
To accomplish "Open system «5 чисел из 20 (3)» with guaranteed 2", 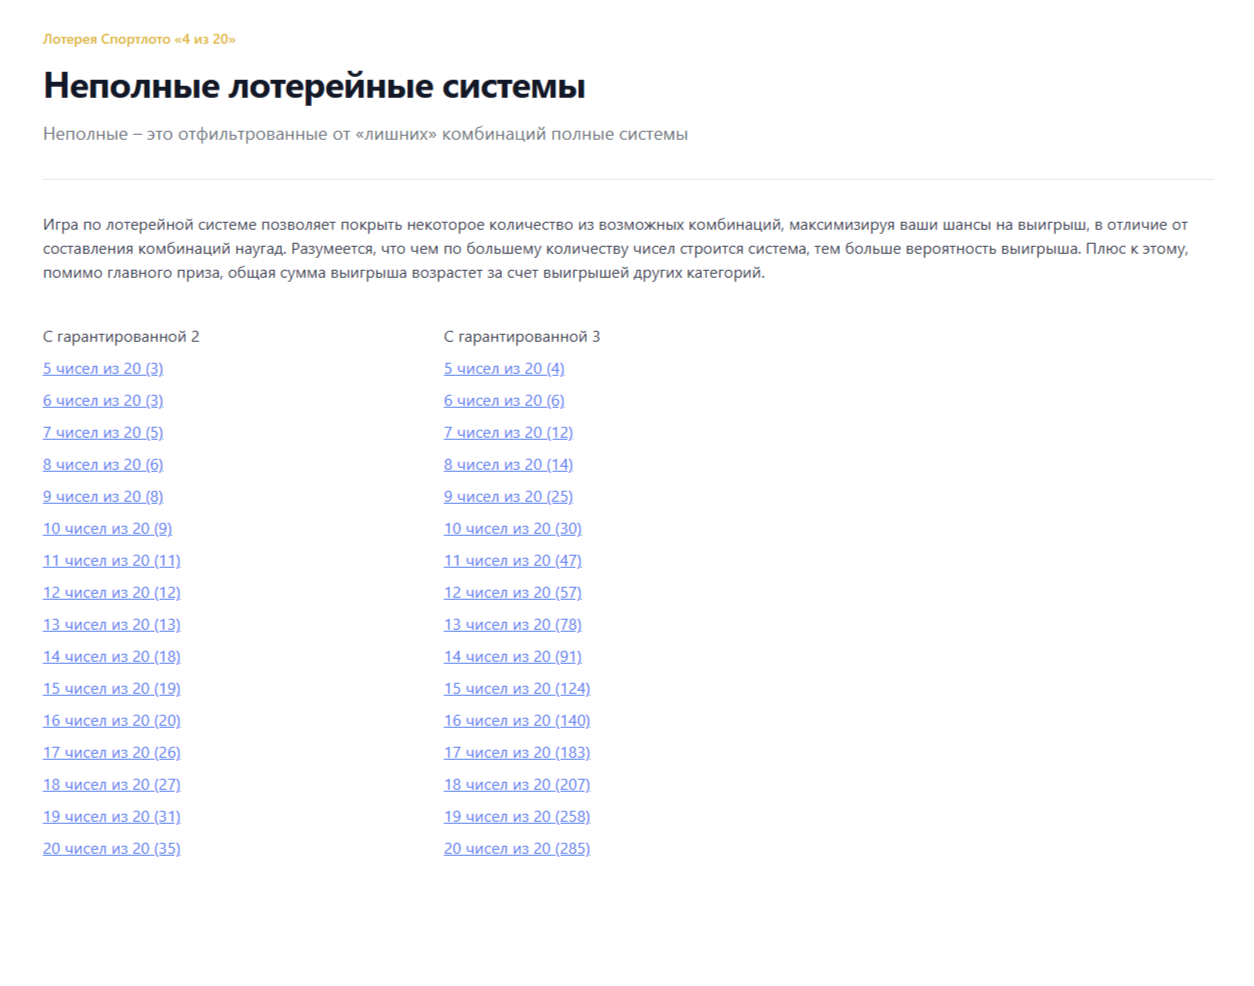I will coord(103,368).
